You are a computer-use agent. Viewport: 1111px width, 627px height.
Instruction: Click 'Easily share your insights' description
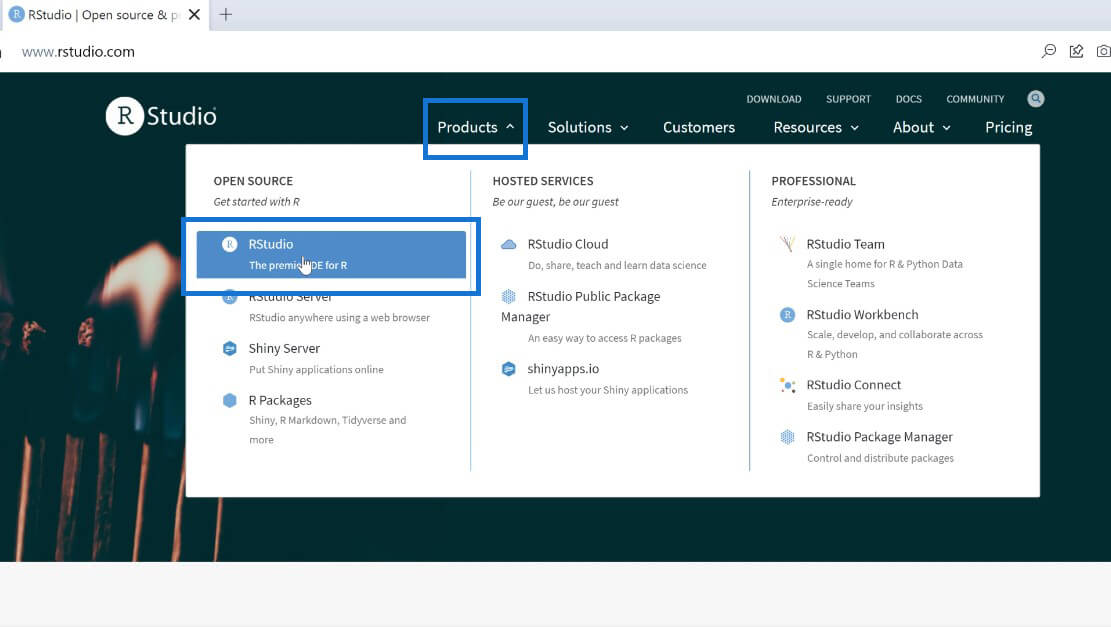[x=864, y=407]
